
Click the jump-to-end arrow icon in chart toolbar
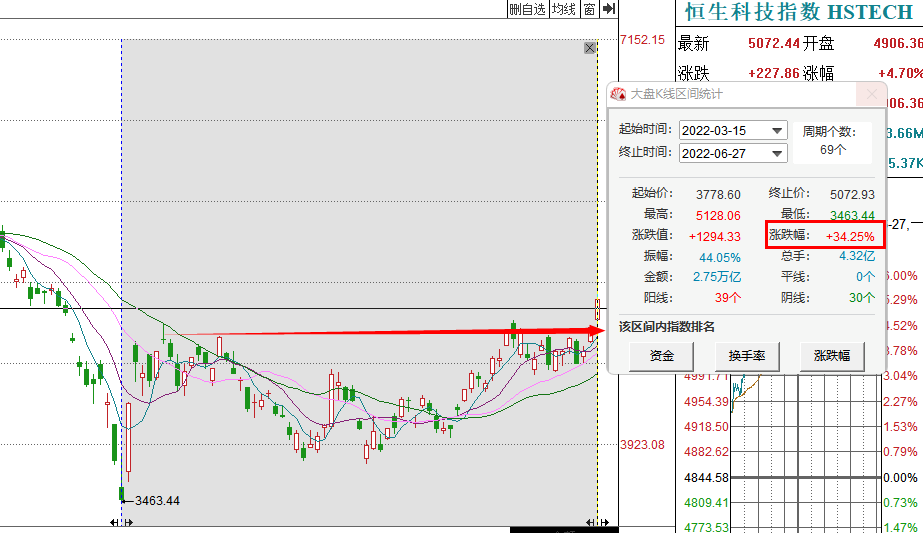click(609, 9)
